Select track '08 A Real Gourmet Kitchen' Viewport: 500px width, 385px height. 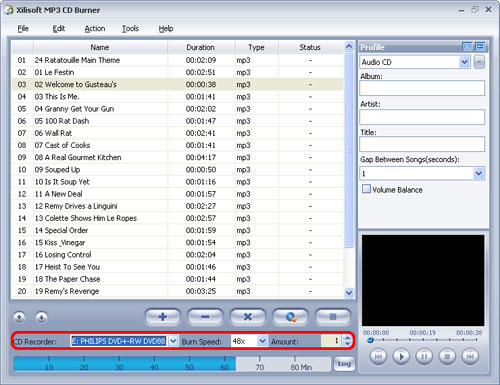coord(178,157)
